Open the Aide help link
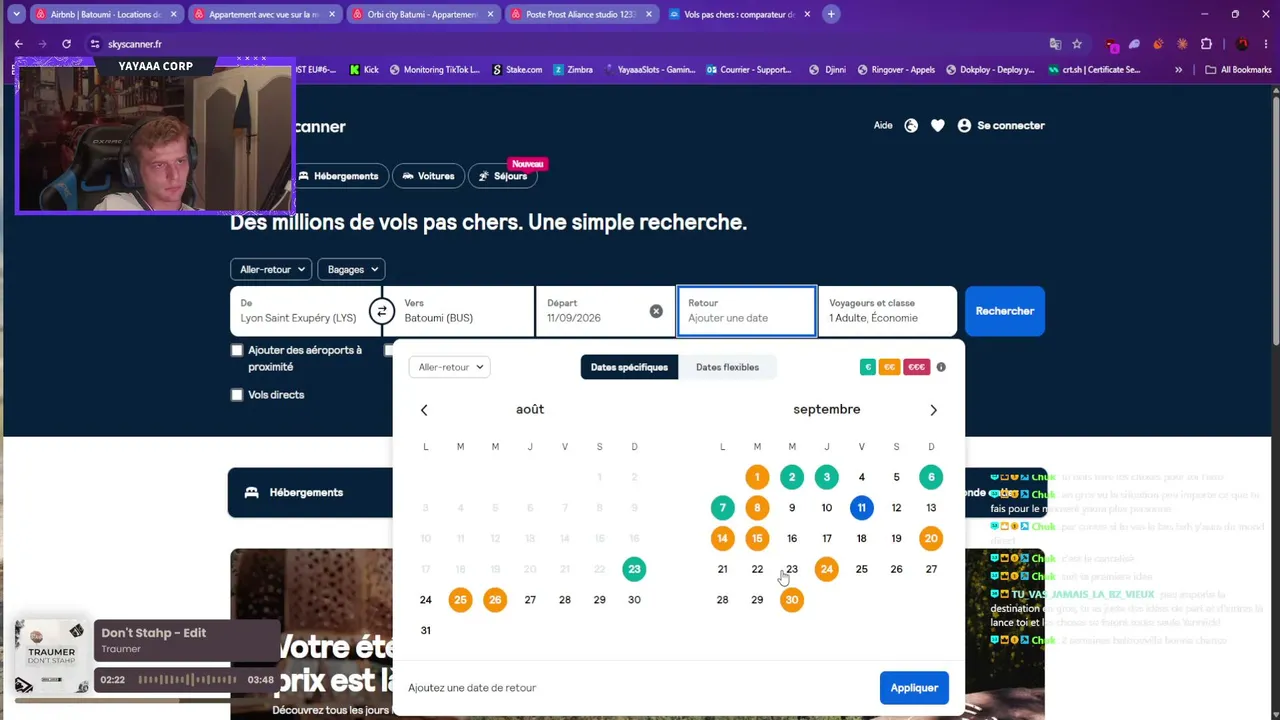Screen dimensions: 1280x720 pyautogui.click(x=883, y=126)
